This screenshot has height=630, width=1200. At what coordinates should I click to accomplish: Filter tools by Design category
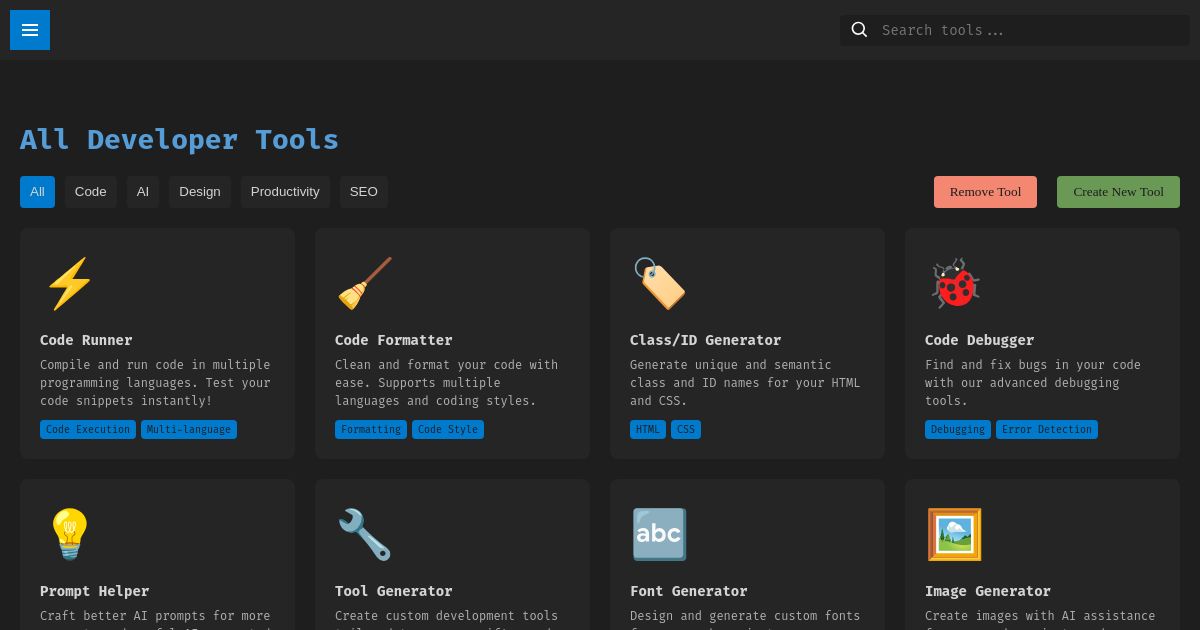click(x=199, y=191)
